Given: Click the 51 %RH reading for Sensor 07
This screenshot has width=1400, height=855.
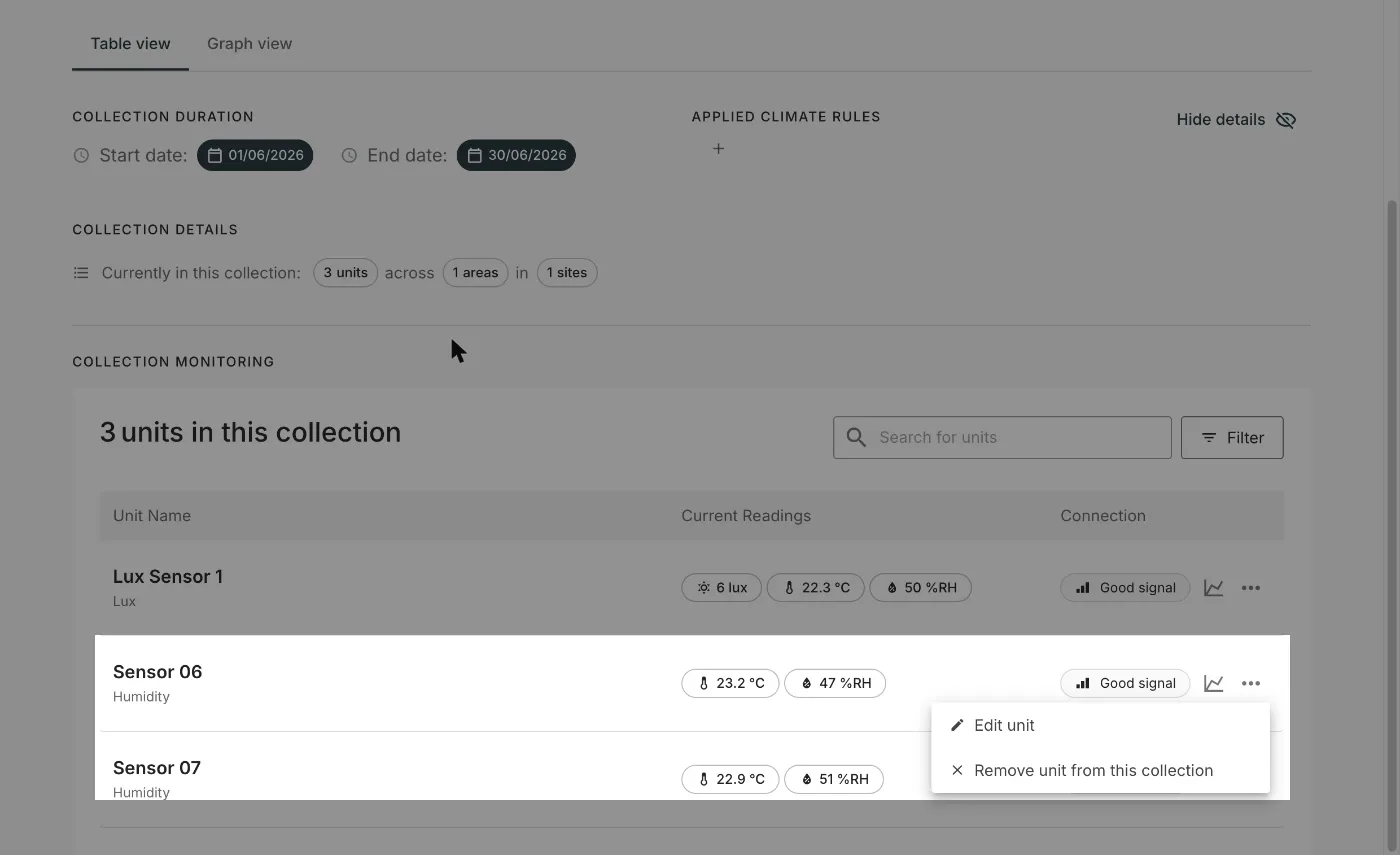Looking at the screenshot, I should click(834, 779).
